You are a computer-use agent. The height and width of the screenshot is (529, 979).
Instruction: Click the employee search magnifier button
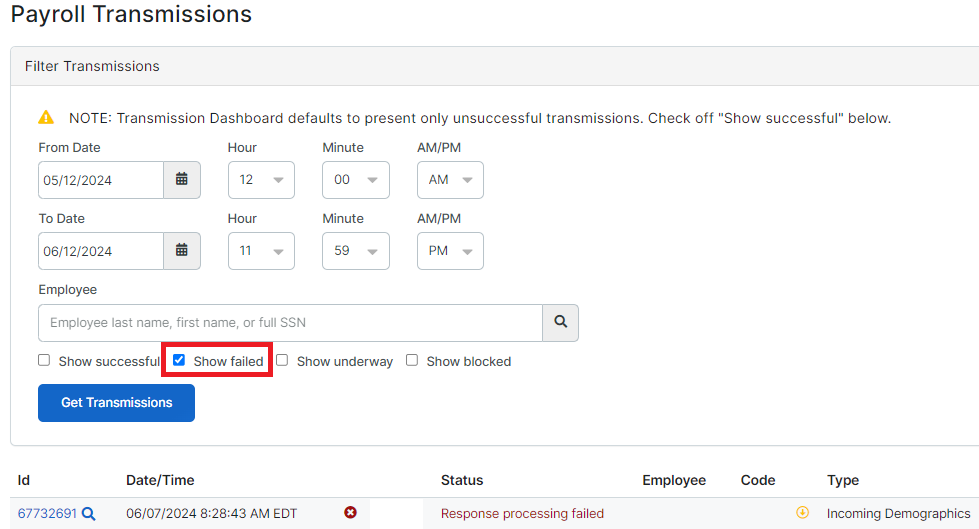point(561,323)
